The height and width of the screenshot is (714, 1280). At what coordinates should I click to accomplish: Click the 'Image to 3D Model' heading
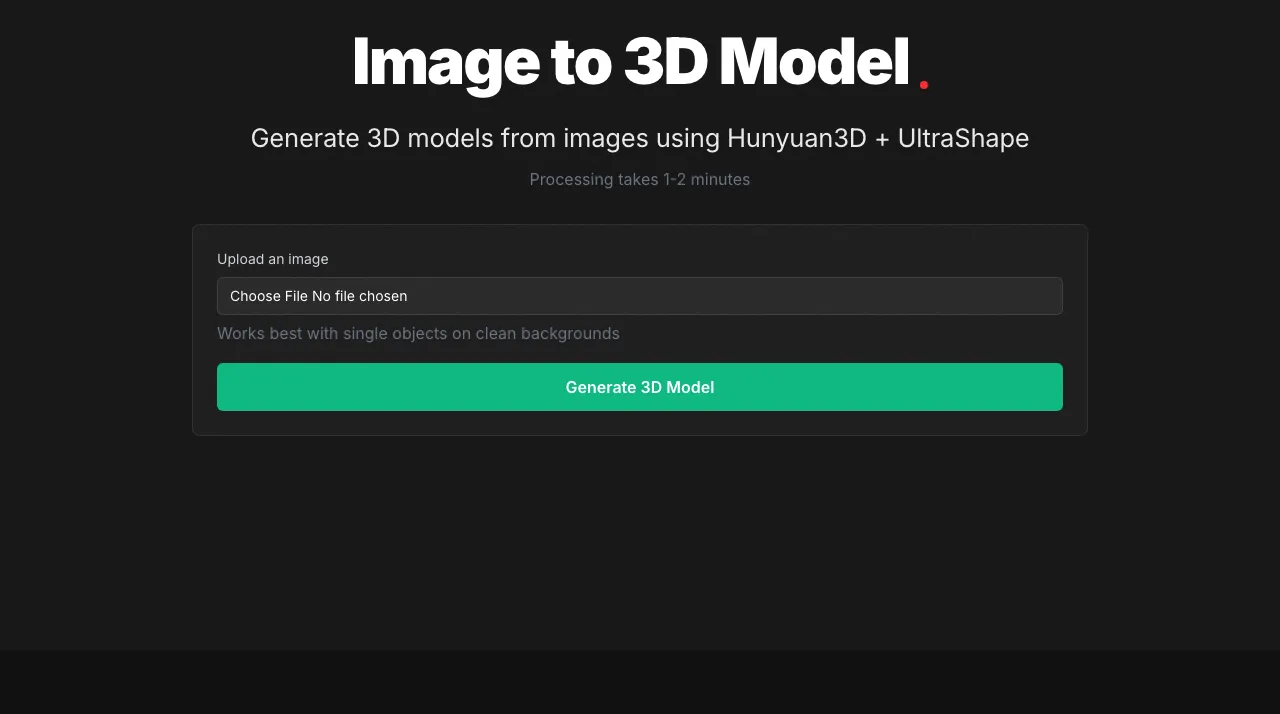(631, 62)
